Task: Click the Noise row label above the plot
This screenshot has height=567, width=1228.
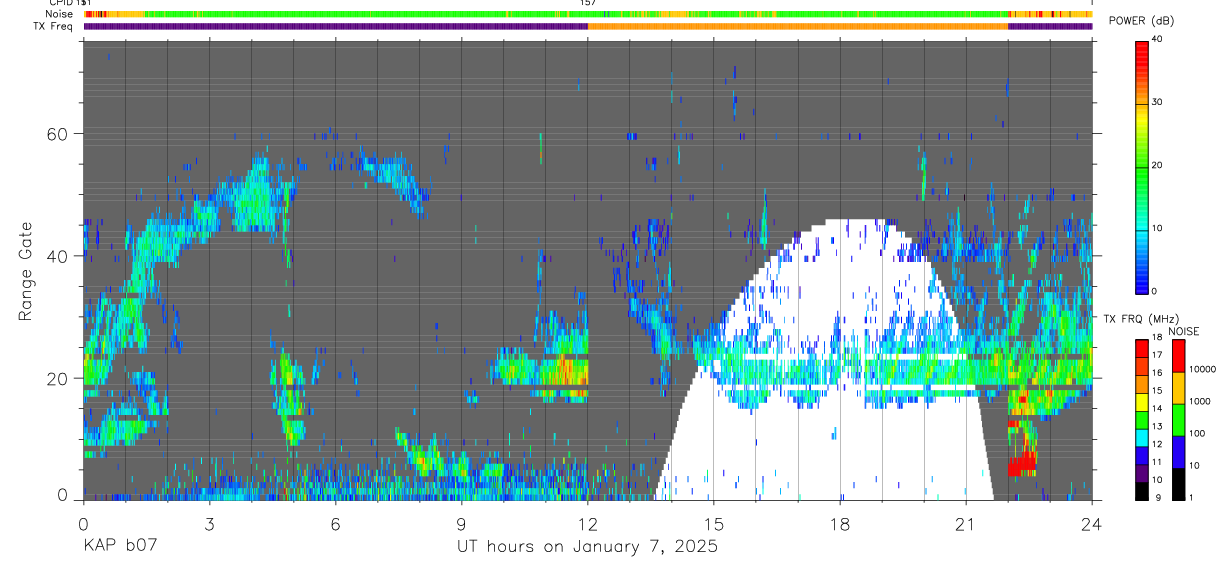Action: point(58,15)
